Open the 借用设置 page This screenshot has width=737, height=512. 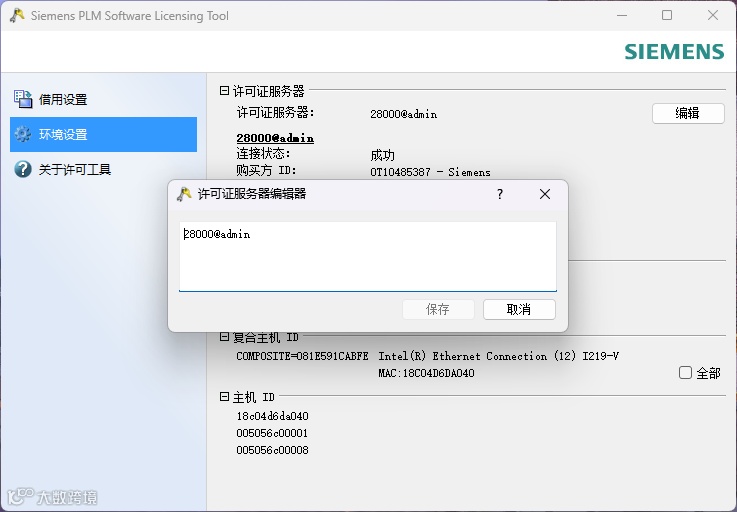[x=103, y=100]
